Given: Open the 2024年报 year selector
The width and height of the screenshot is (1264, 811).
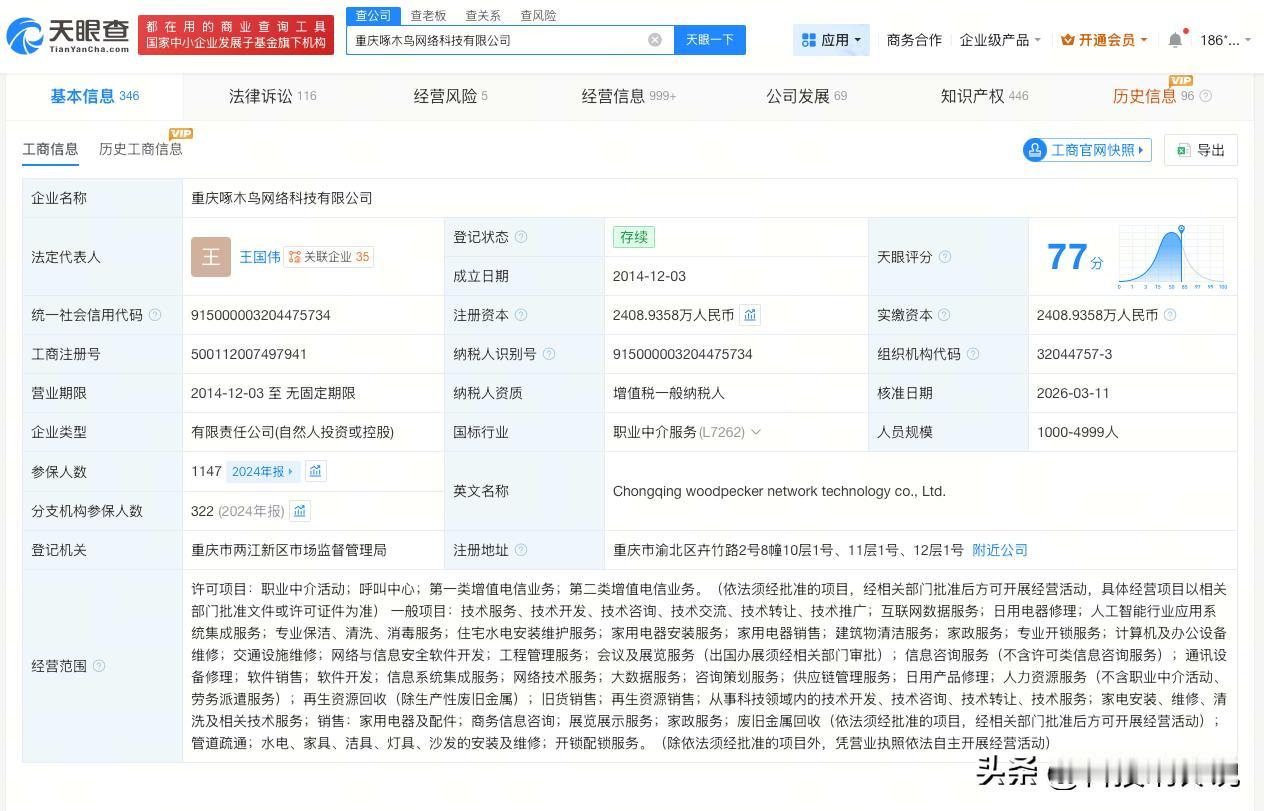Looking at the screenshot, I should coord(263,471).
